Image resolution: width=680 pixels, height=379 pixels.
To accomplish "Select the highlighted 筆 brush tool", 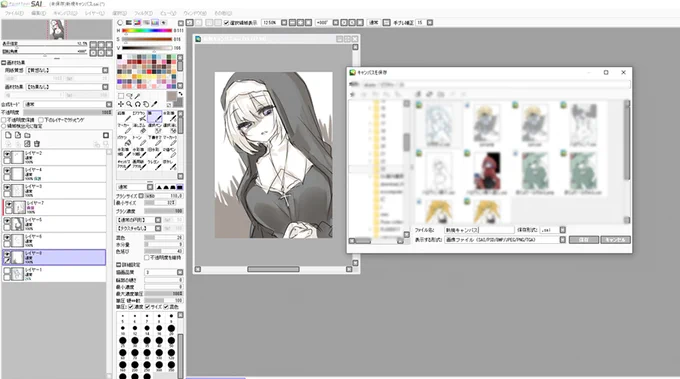I will tap(154, 116).
